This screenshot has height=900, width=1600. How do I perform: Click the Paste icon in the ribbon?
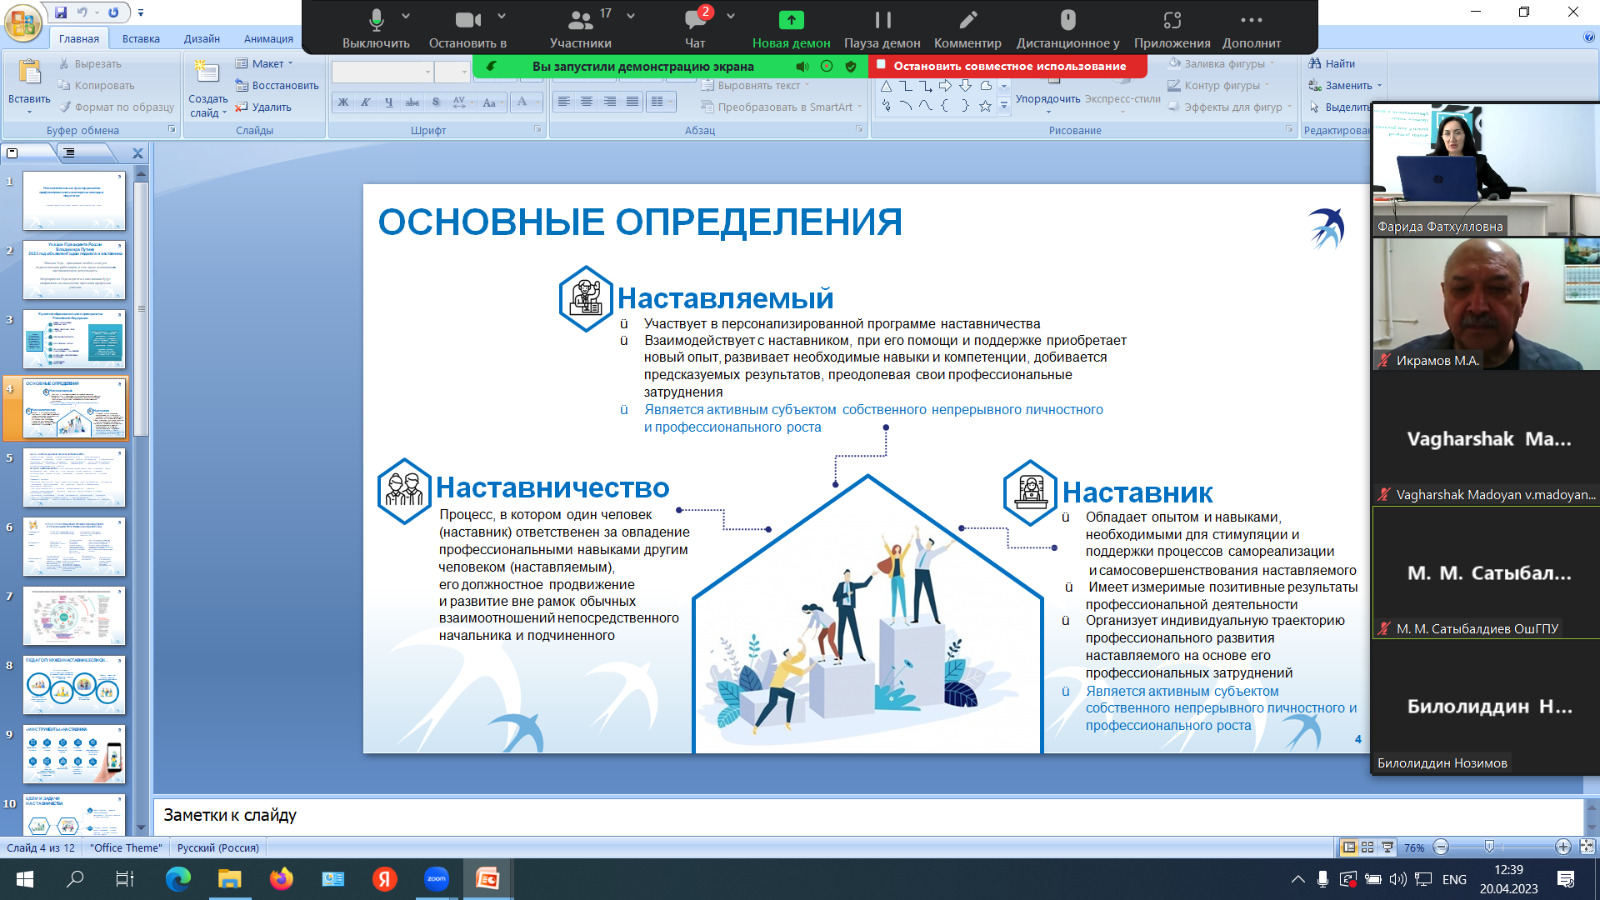click(29, 73)
